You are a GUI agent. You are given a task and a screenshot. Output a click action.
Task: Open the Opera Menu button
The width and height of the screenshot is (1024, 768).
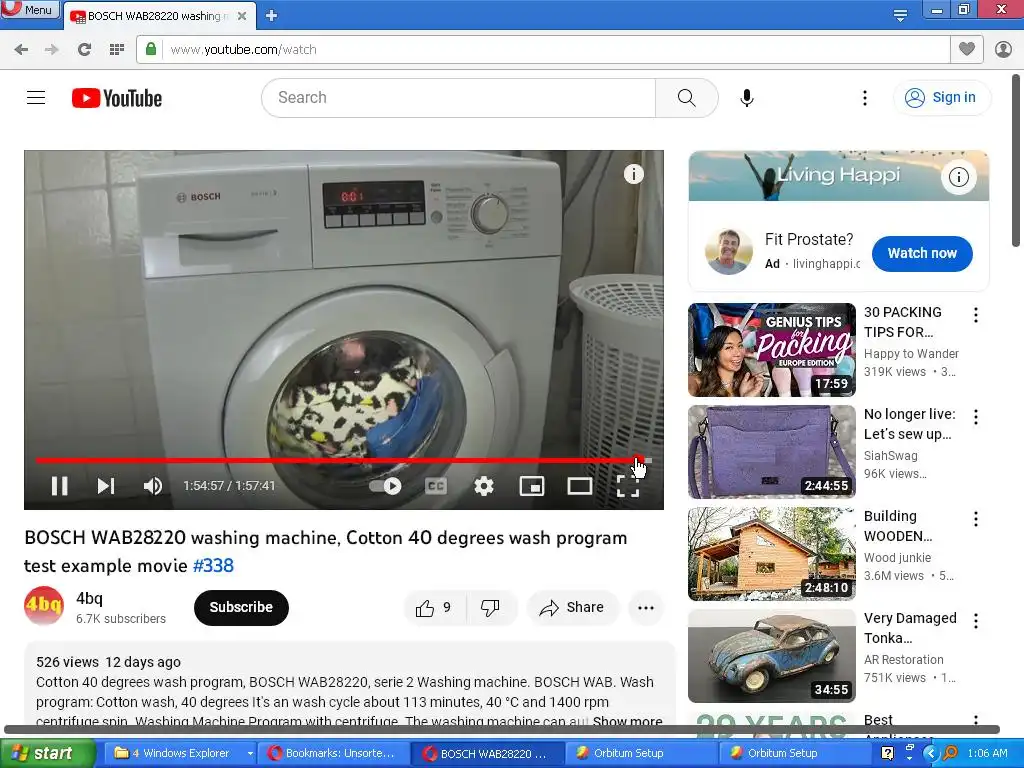coord(29,9)
